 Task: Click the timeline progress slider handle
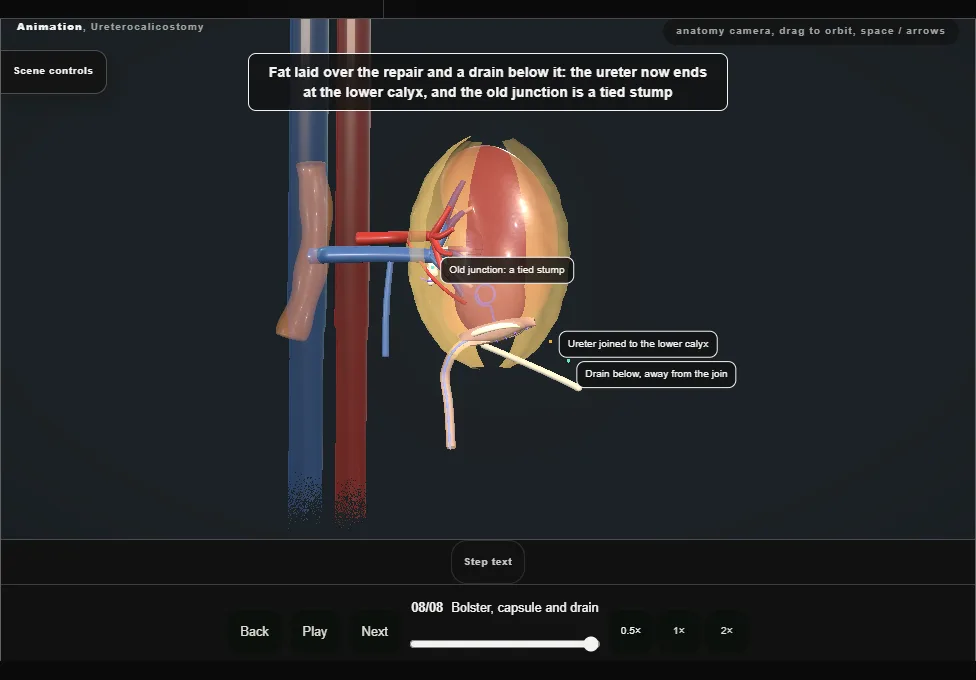tap(591, 644)
